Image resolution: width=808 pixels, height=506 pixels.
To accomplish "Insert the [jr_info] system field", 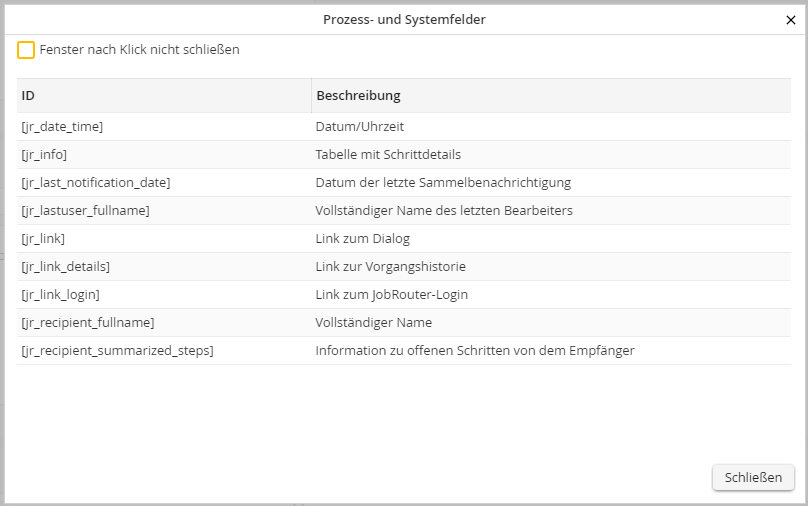I will click(x=44, y=155).
